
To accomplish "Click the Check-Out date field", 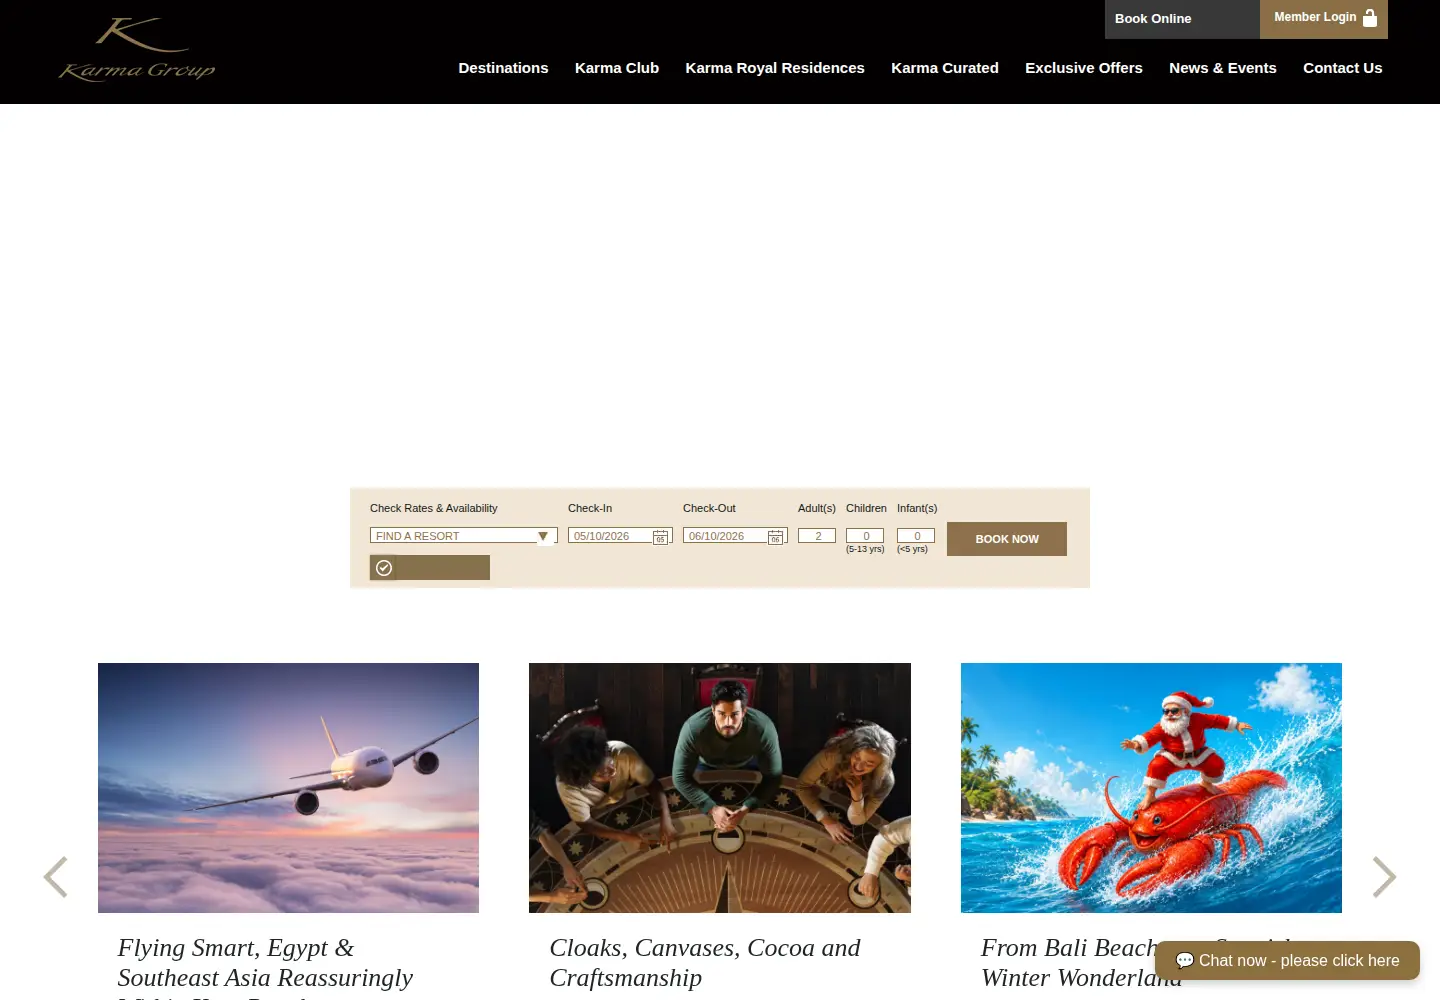I will pos(735,536).
